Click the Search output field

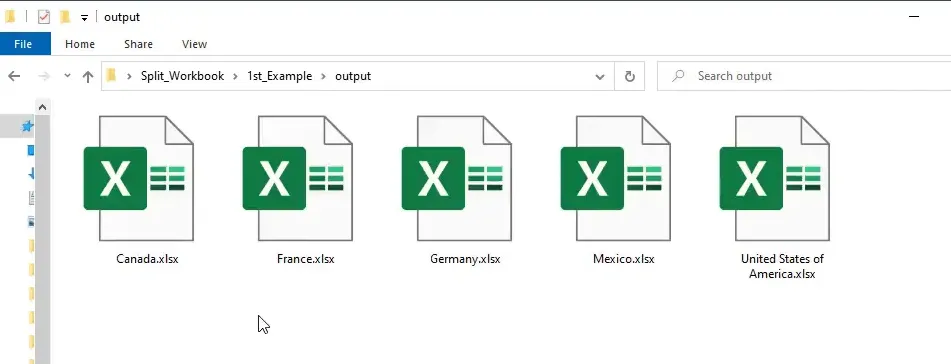[x=804, y=76]
